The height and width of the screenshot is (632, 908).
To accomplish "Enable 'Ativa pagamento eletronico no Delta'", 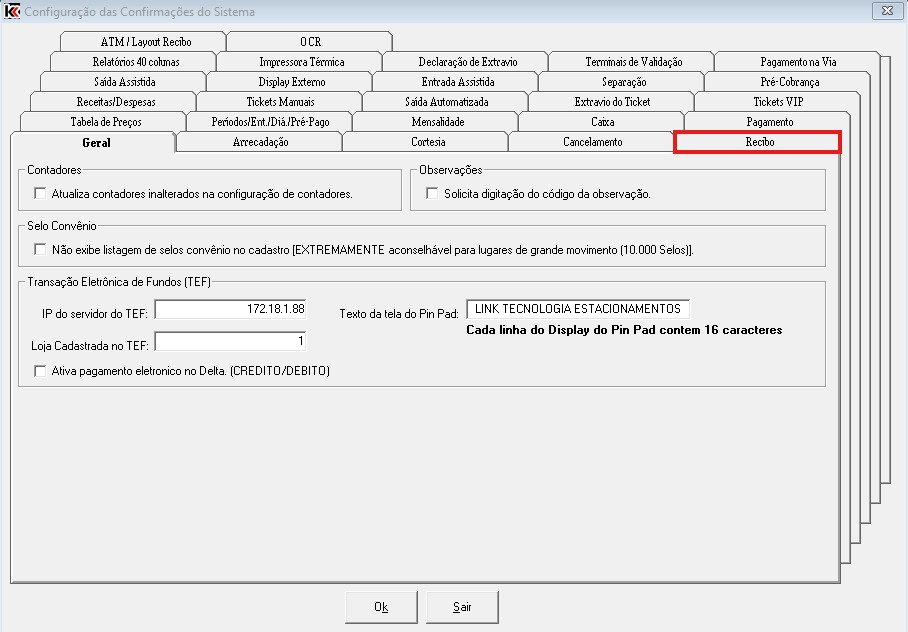I will pyautogui.click(x=41, y=371).
